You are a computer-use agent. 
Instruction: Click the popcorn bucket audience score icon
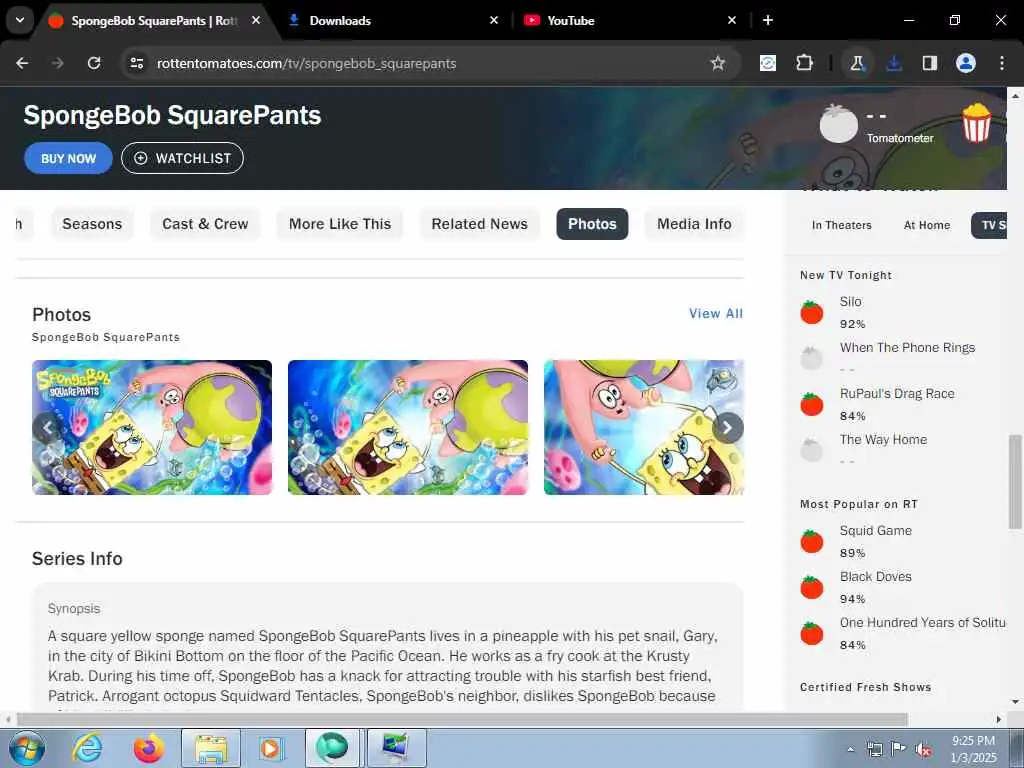(977, 123)
